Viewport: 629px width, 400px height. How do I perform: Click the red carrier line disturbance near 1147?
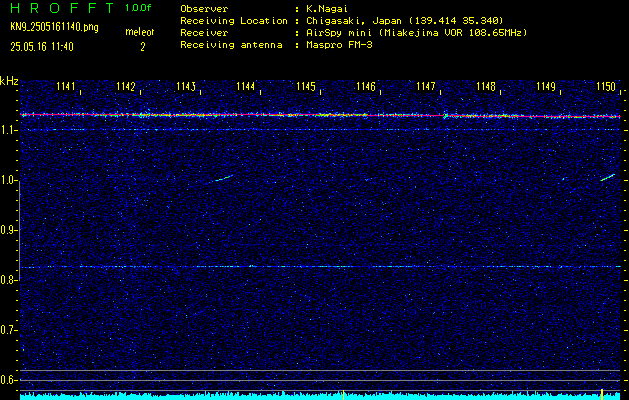tap(445, 116)
